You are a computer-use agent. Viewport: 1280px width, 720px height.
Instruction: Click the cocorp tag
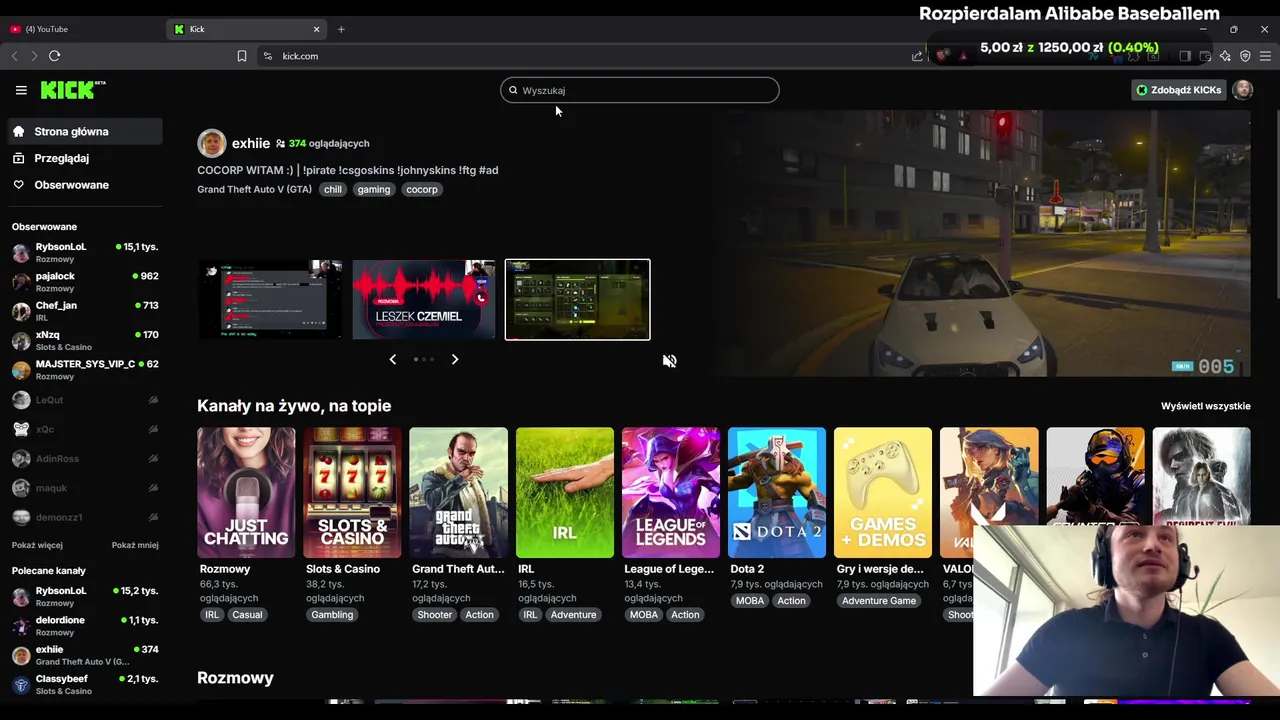point(422,189)
